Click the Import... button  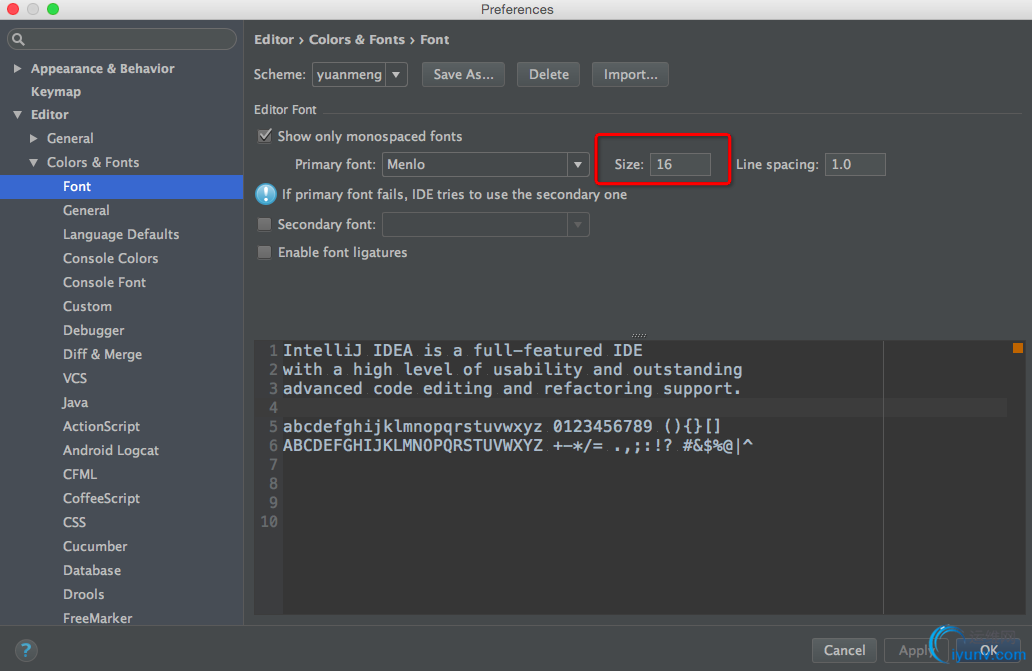click(631, 74)
